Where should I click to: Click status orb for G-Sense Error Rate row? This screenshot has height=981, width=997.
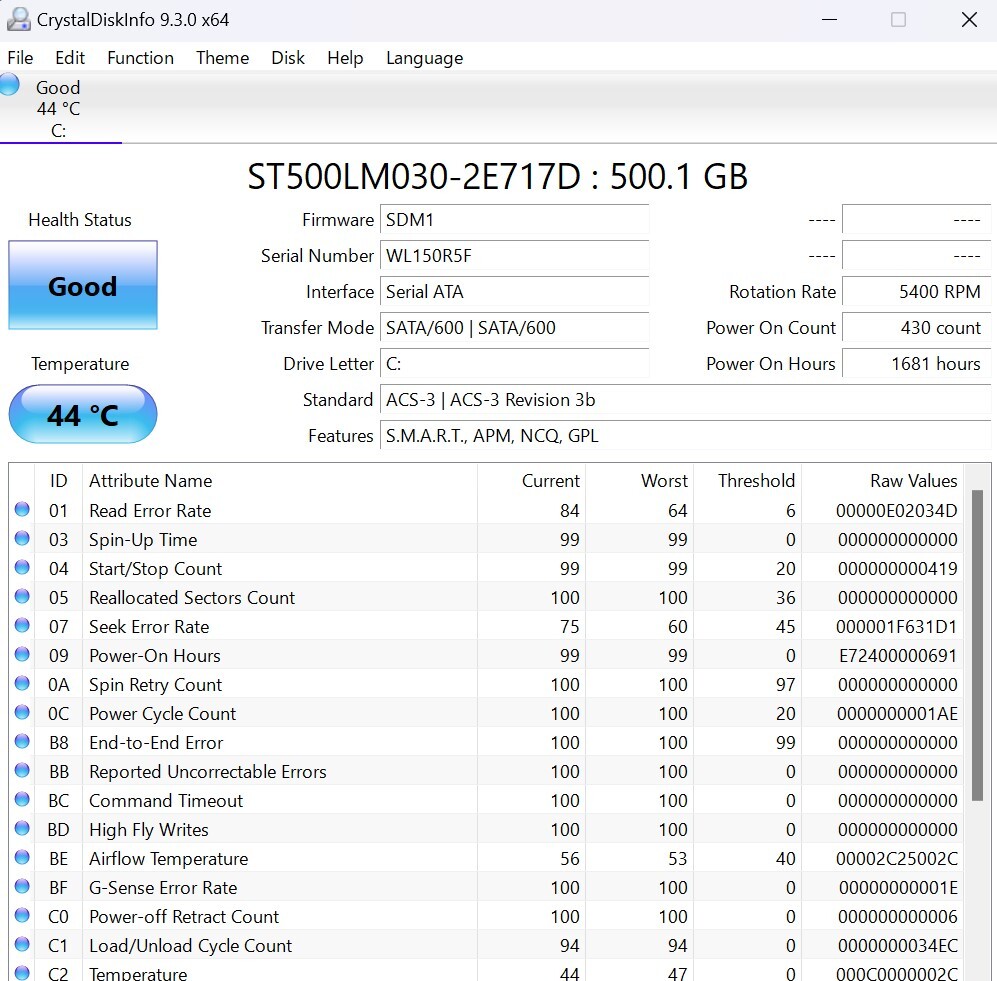(x=22, y=886)
